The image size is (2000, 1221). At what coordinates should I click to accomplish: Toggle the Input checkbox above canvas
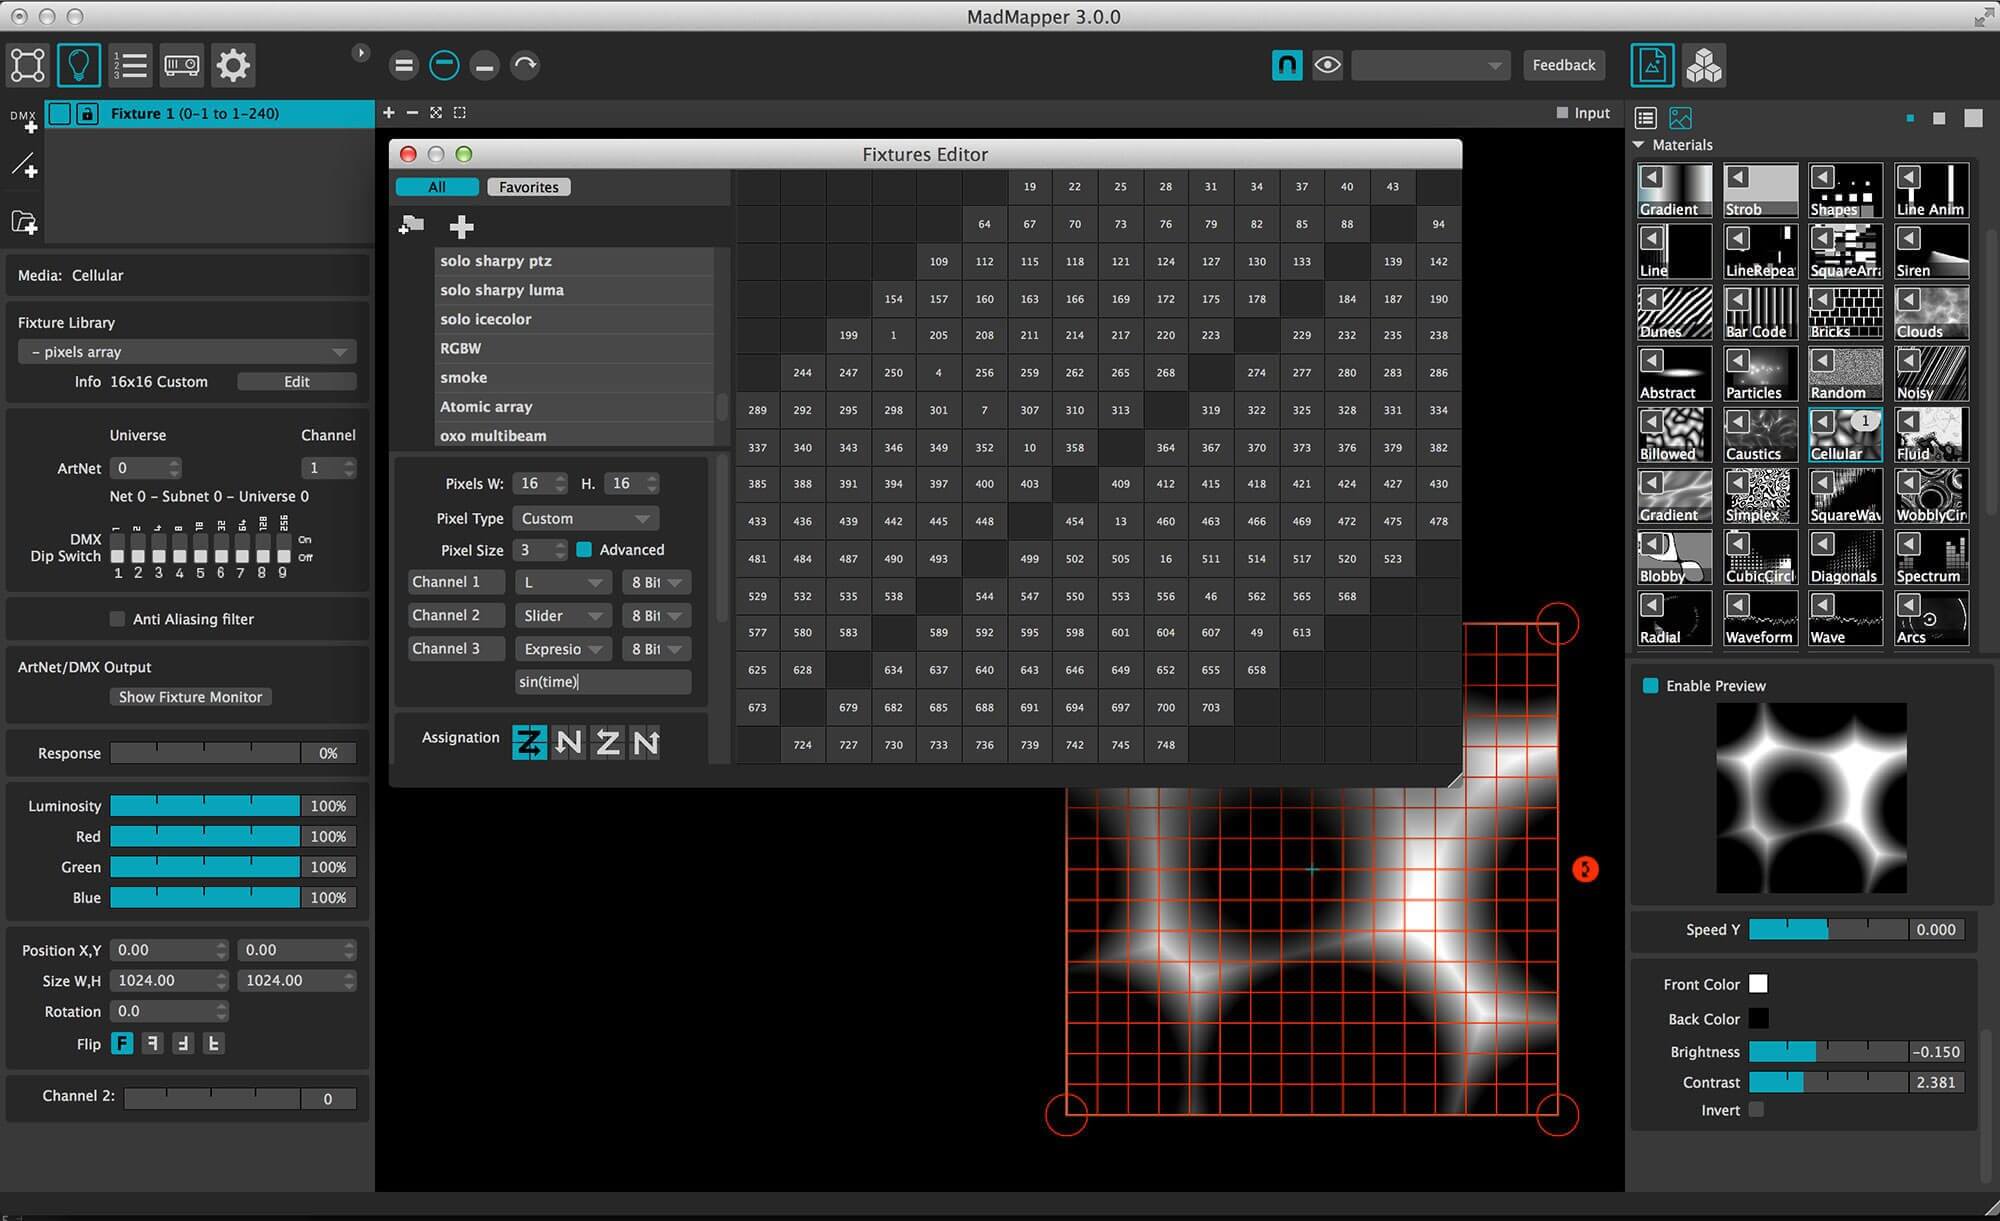pyautogui.click(x=1563, y=113)
